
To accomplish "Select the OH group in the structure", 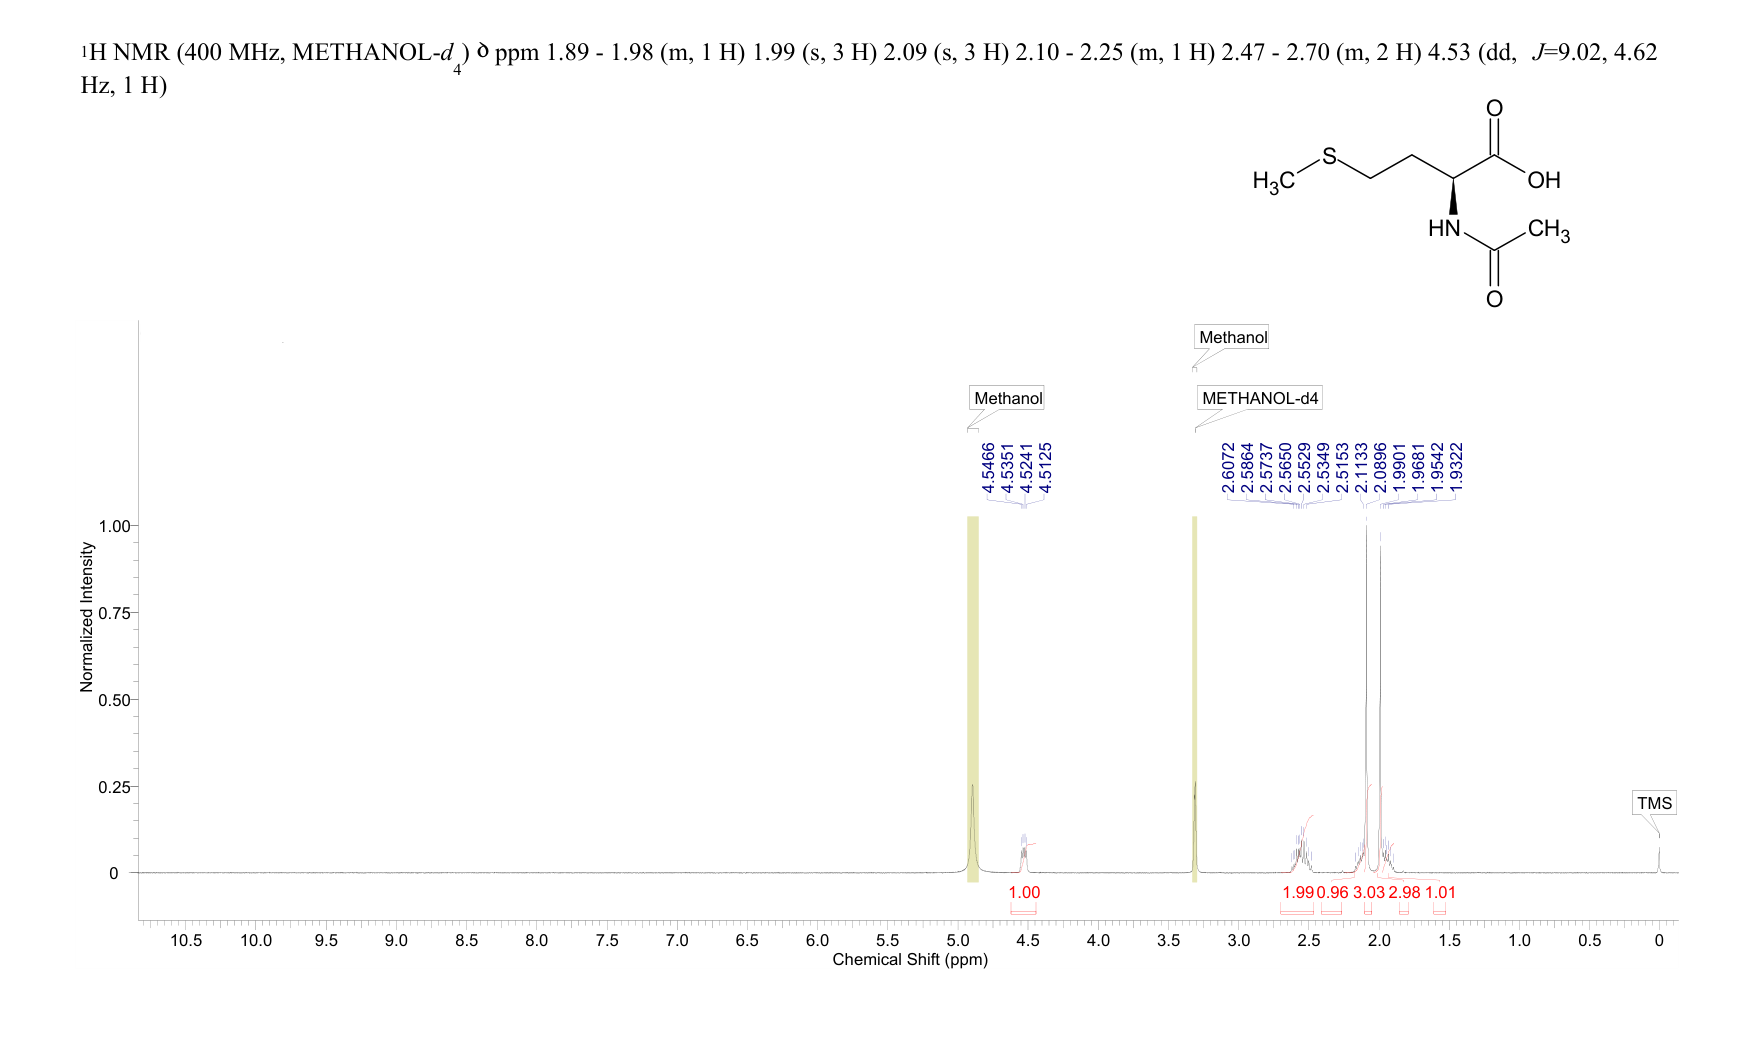I will pos(1544,180).
